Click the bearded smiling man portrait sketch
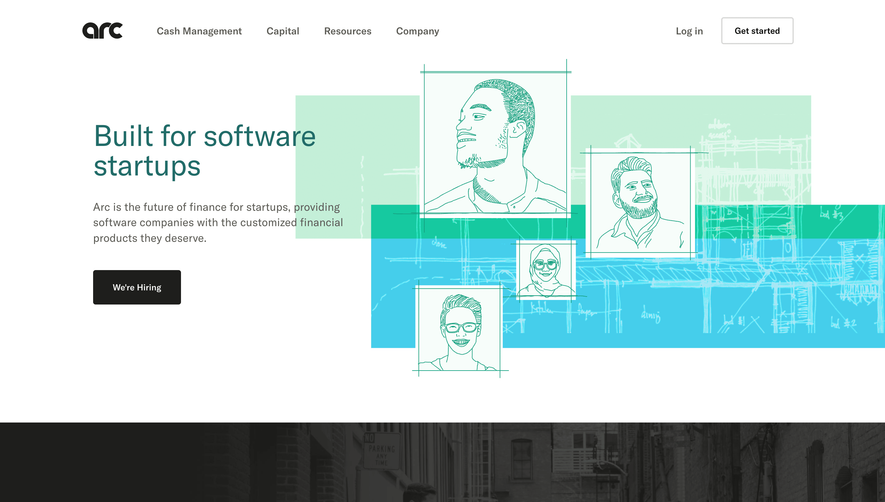 640,203
